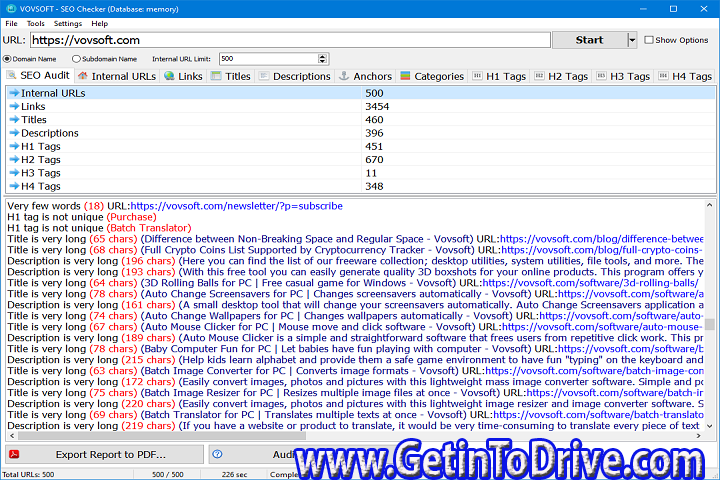Click the Internal URL Limit field

click(269, 59)
